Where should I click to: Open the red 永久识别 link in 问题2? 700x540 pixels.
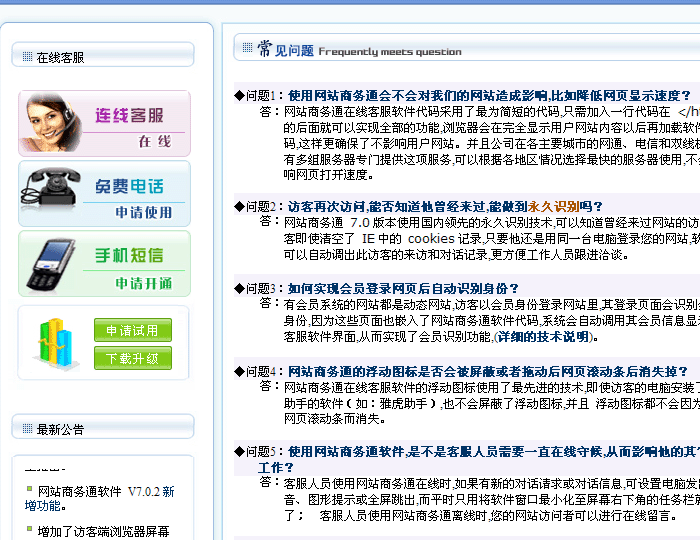(x=551, y=206)
